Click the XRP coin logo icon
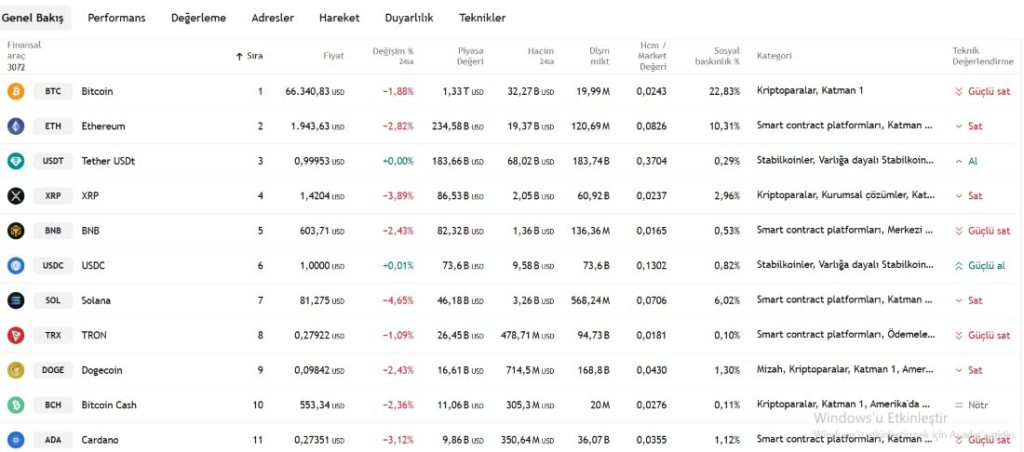This screenshot has width=1024, height=452. [16, 196]
